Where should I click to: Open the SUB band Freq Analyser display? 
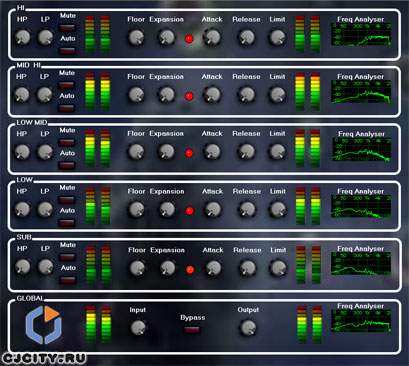361,264
